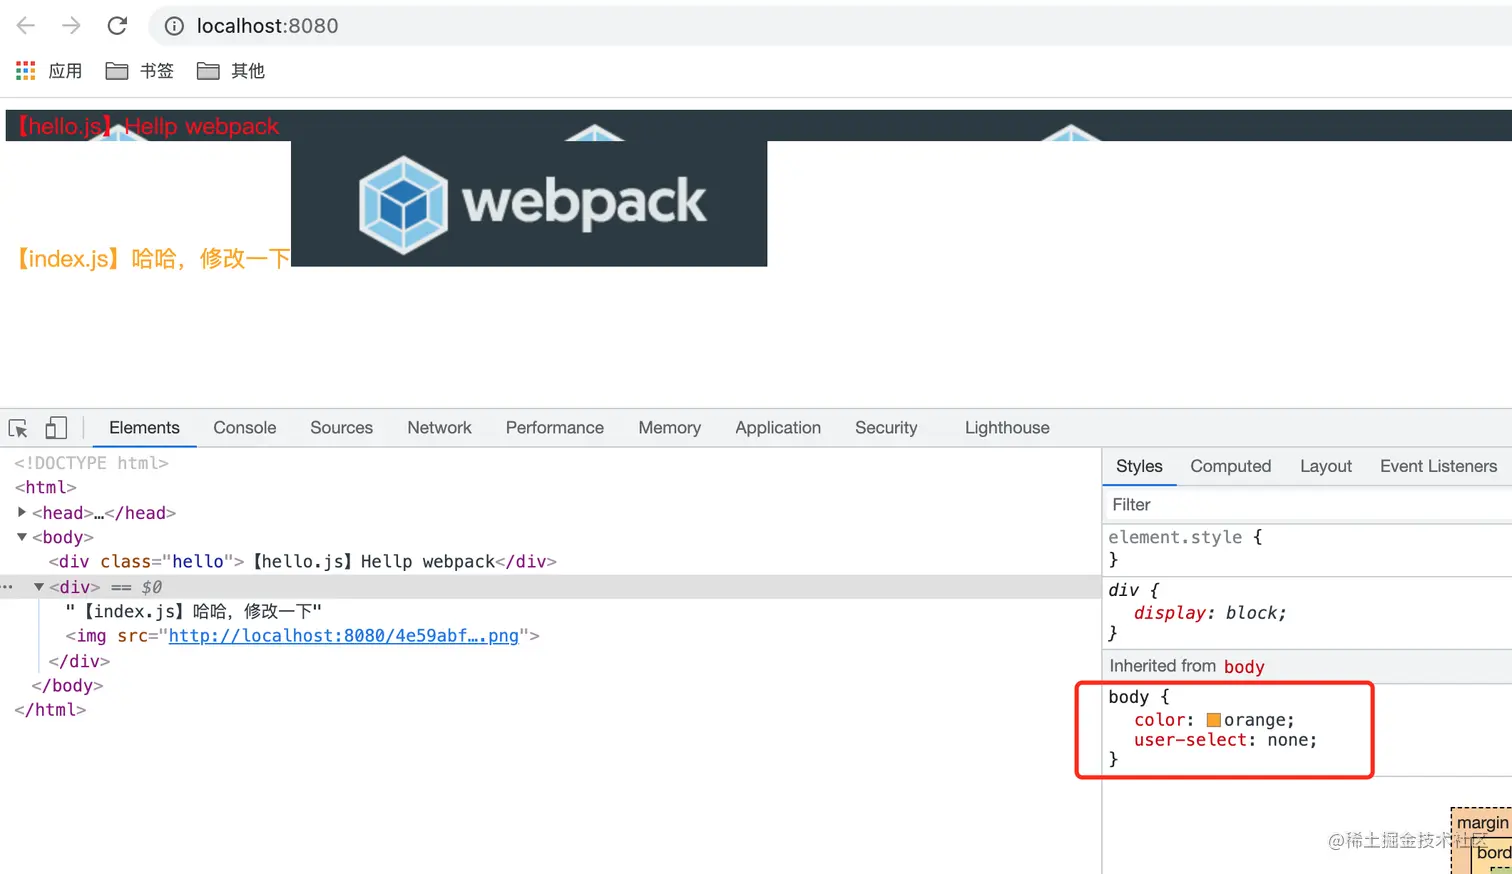This screenshot has width=1512, height=874.
Task: Click the webpack logo image
Action: 529,203
